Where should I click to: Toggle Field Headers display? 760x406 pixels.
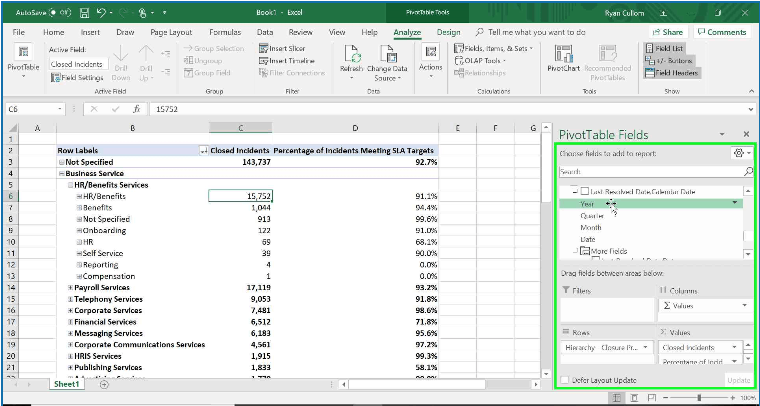672,73
